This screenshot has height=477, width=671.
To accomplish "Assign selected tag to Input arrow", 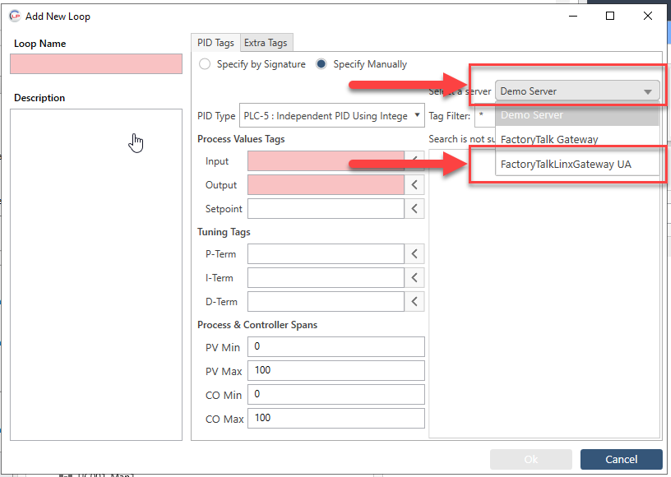I will (414, 161).
